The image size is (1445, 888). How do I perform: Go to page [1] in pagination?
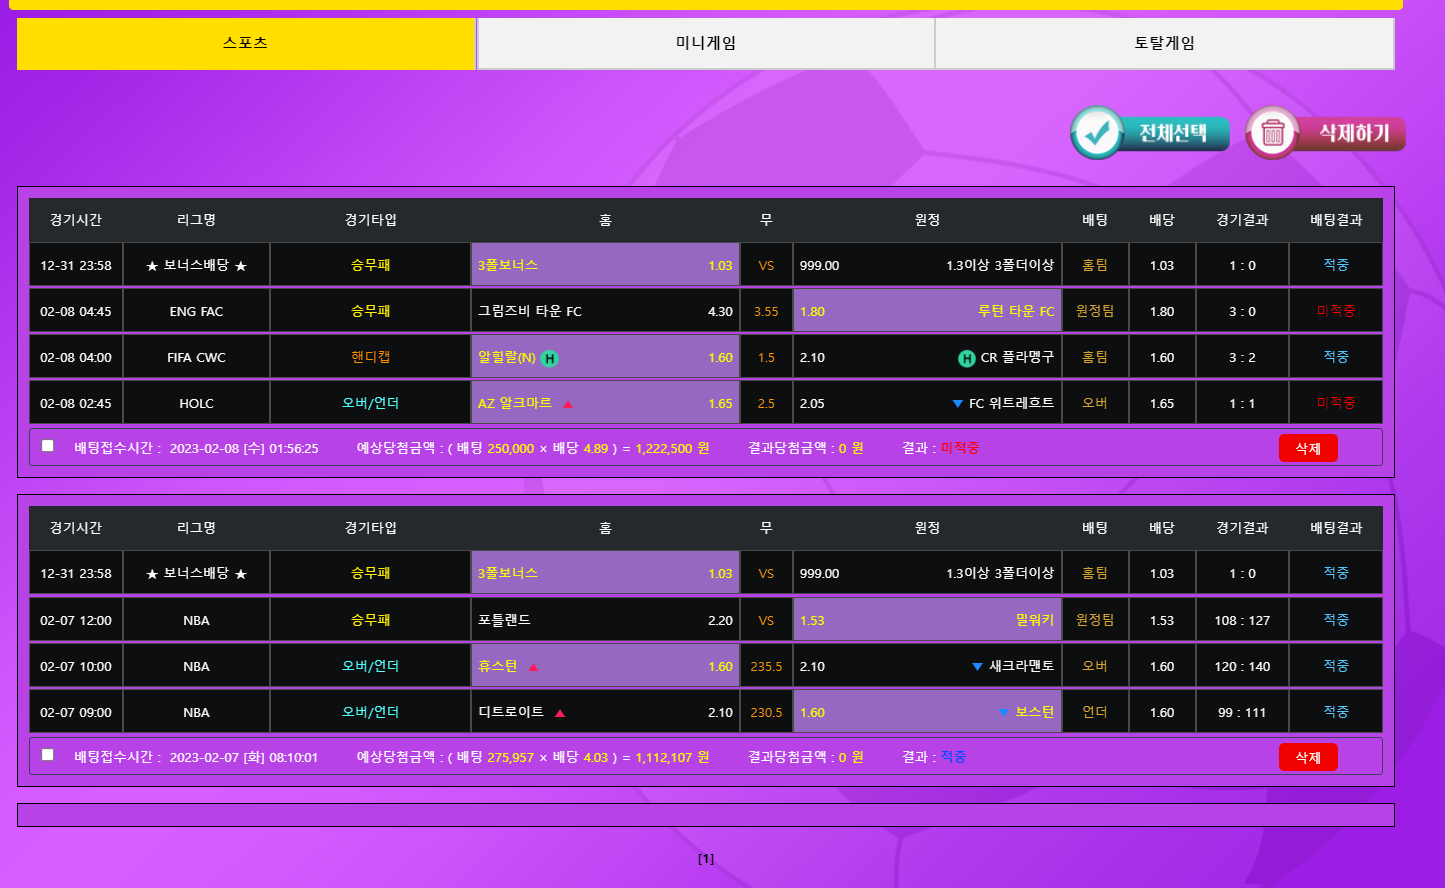point(706,859)
